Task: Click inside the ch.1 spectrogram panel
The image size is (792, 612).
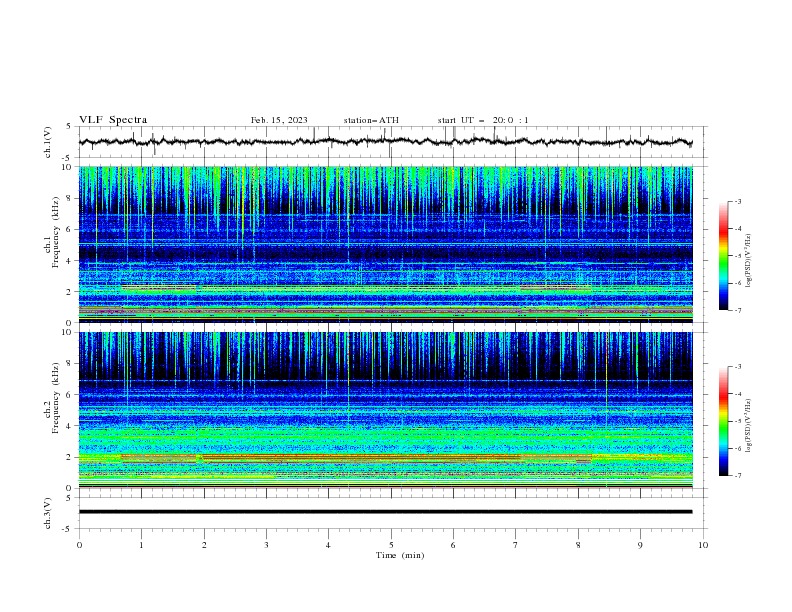Action: pos(385,244)
